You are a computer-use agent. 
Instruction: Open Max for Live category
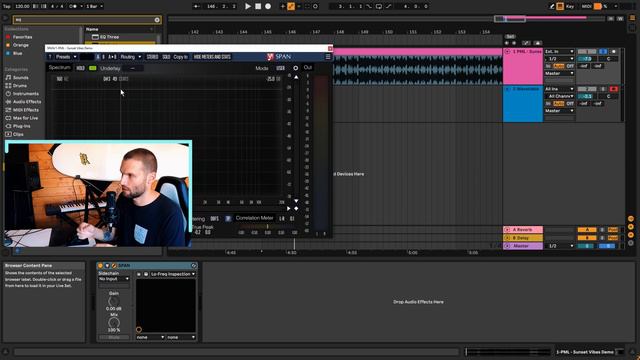[25, 118]
